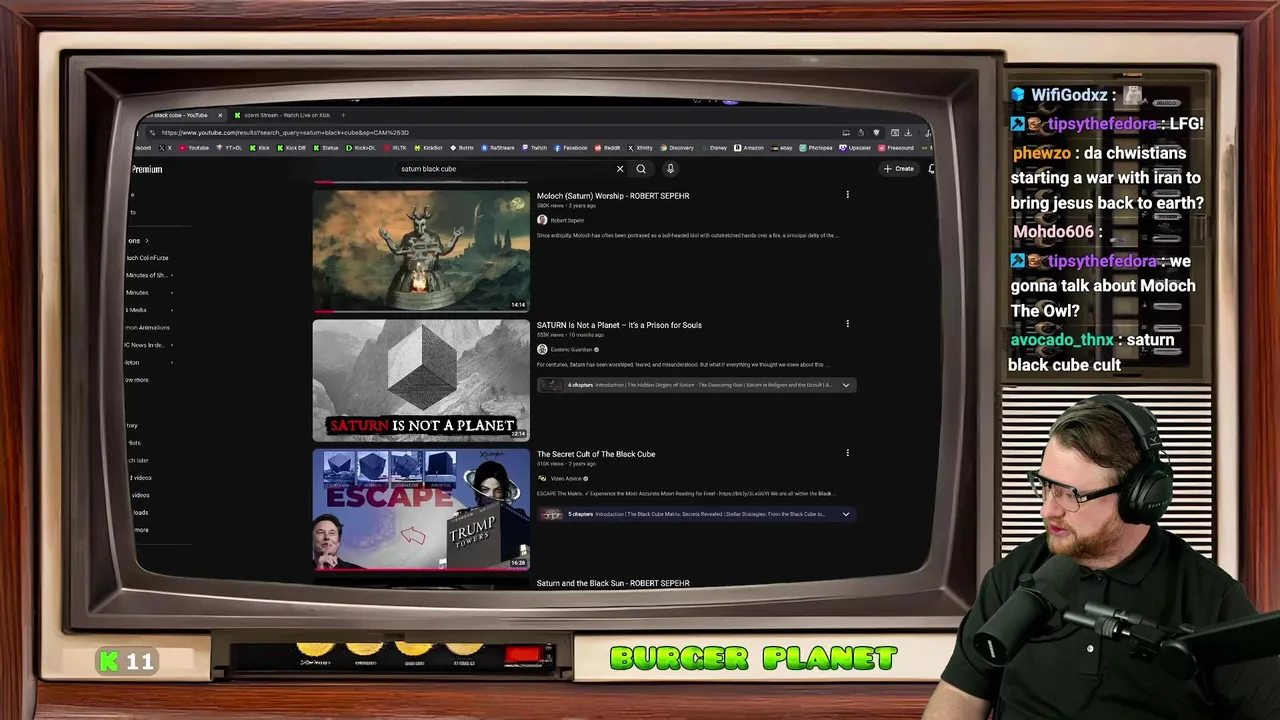Image resolution: width=1280 pixels, height=720 pixels.
Task: Visit the Esoteric Guardian channel link
Action: (x=571, y=349)
